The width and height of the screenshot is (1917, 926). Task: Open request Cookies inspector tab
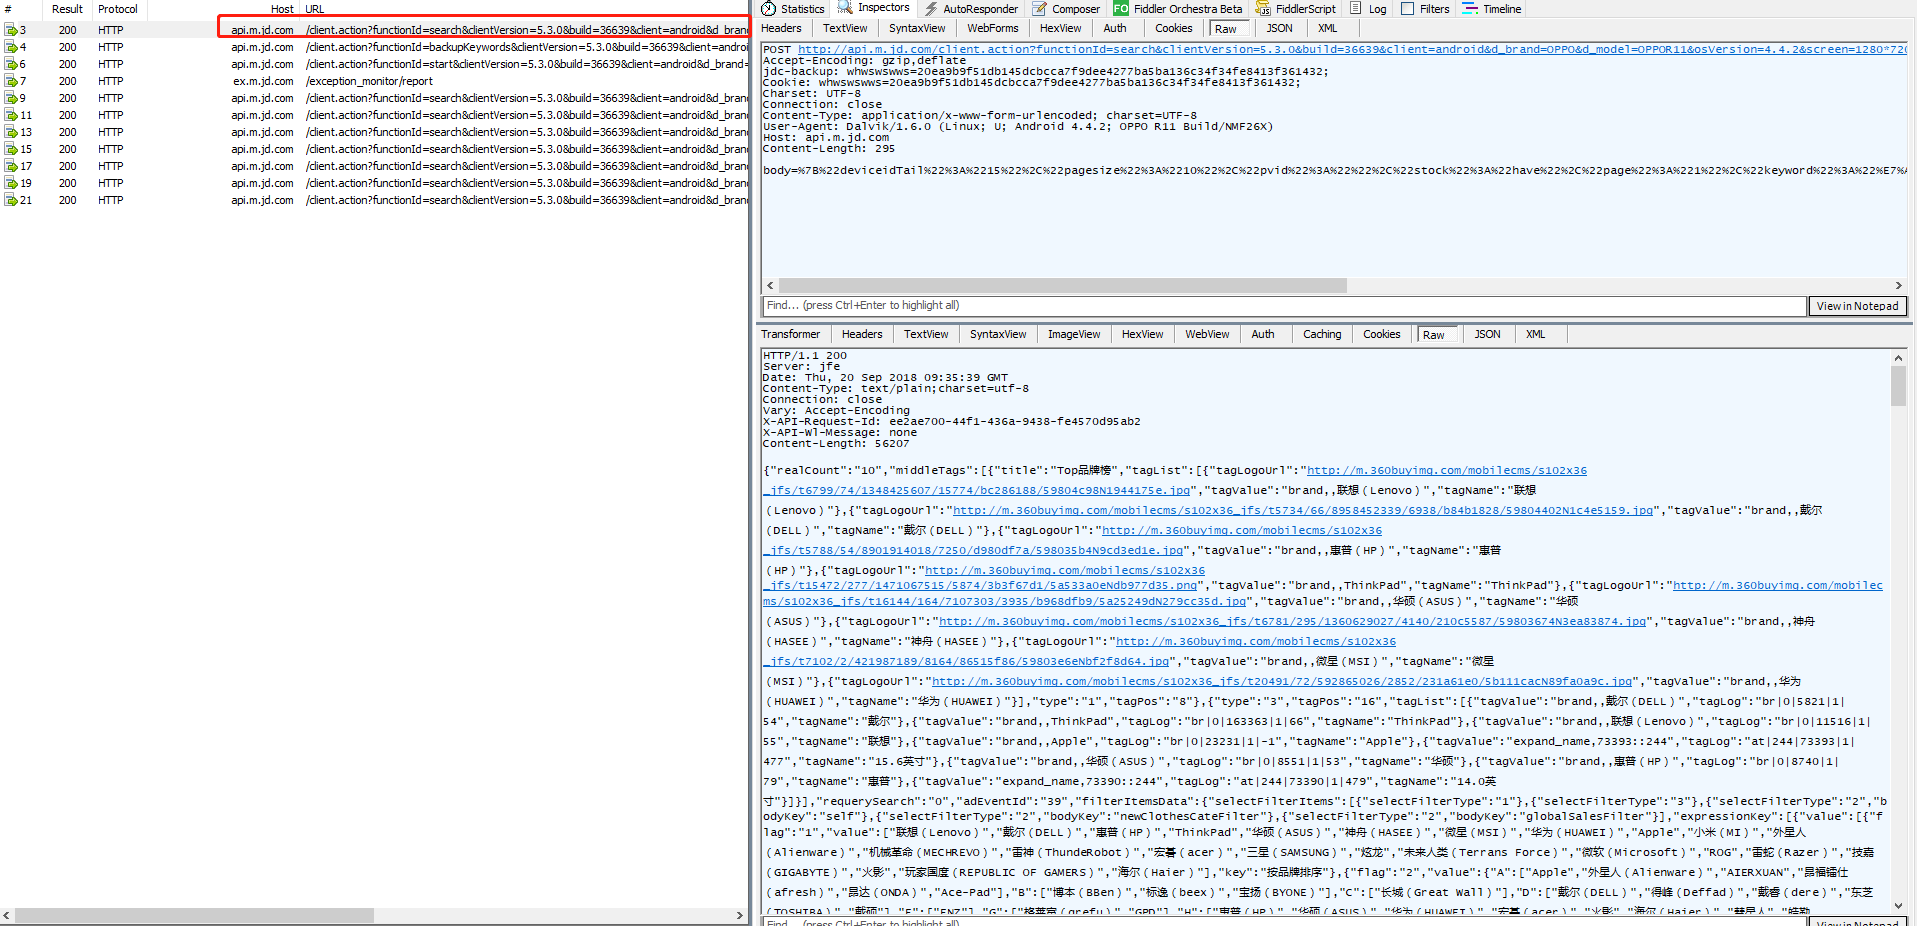(1174, 28)
